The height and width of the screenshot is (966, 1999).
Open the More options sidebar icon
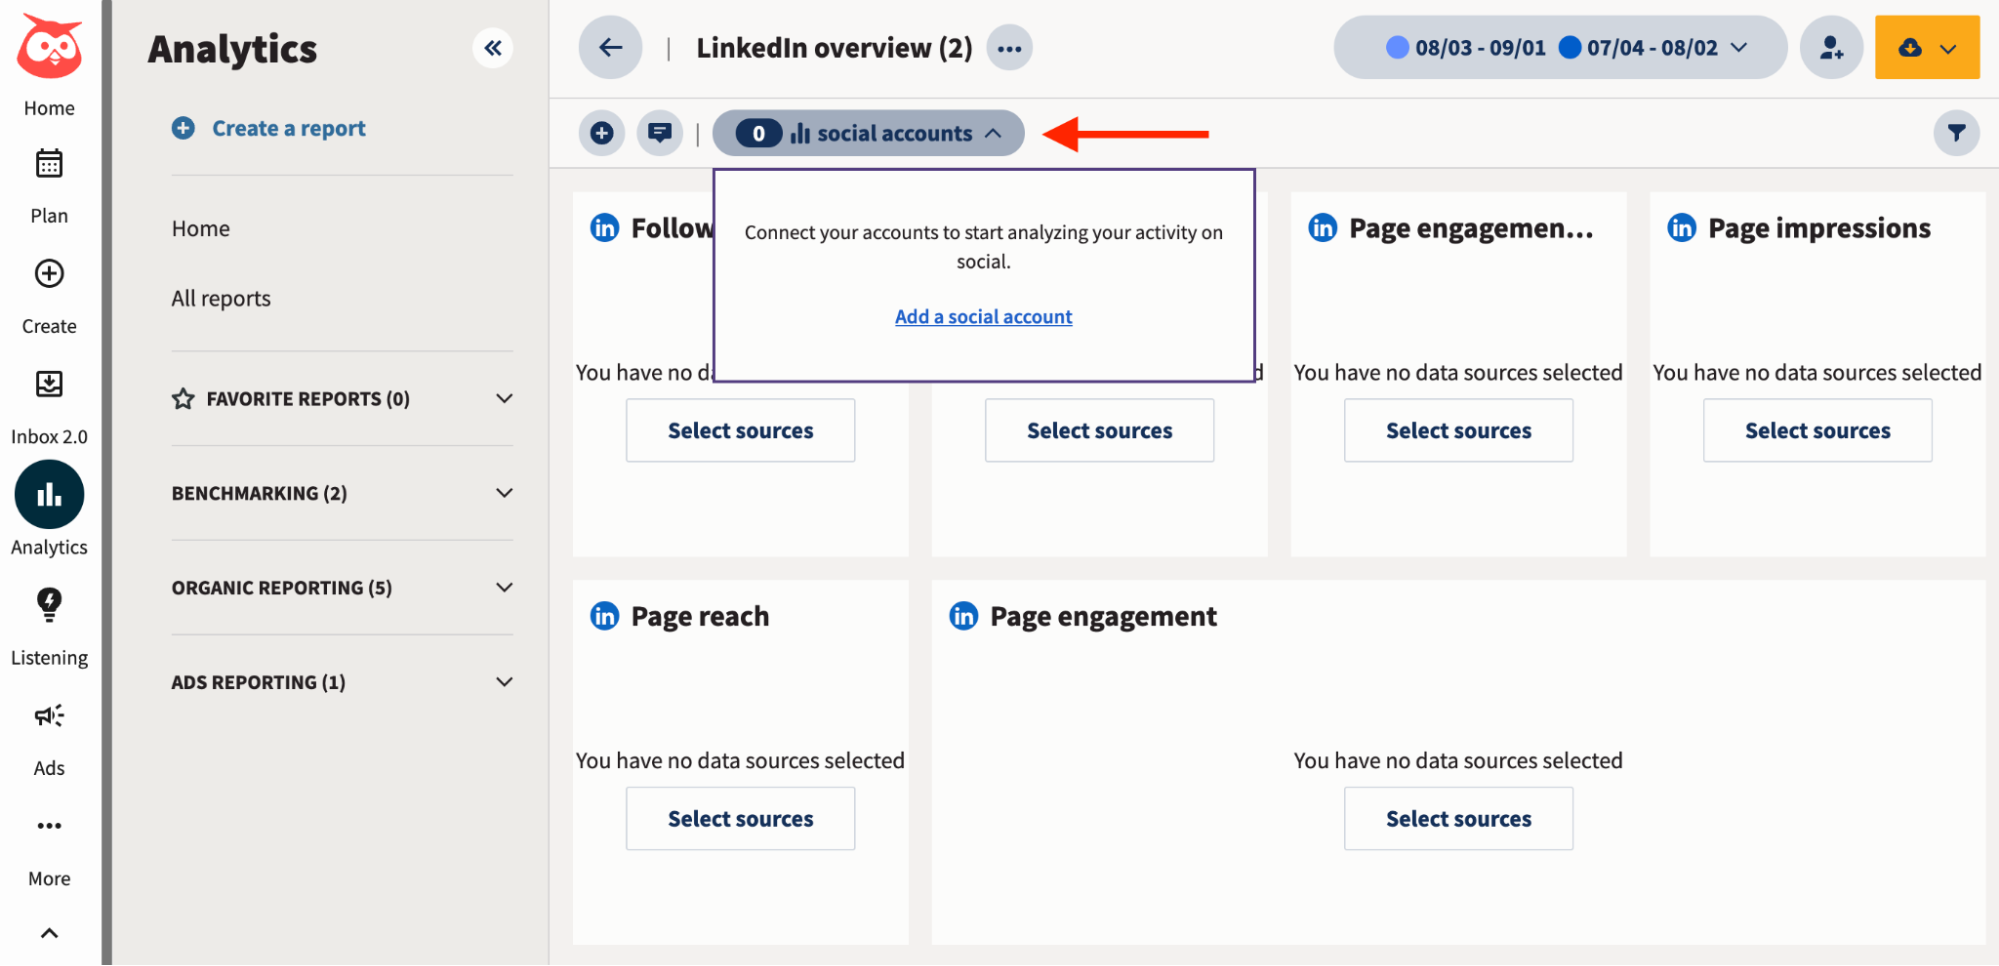tap(48, 824)
